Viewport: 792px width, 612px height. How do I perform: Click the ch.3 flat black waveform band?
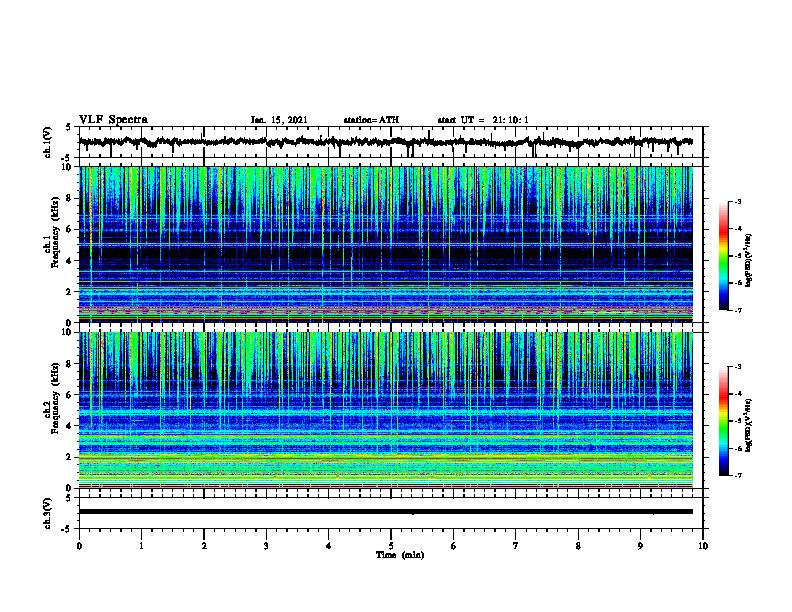point(385,512)
